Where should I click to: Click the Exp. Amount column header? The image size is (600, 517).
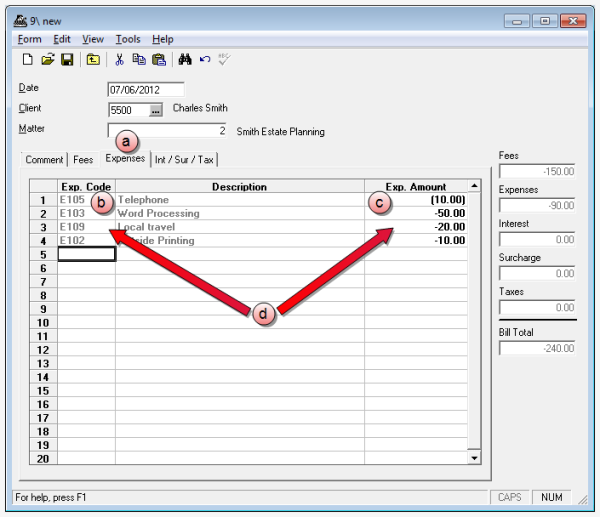coord(414,187)
